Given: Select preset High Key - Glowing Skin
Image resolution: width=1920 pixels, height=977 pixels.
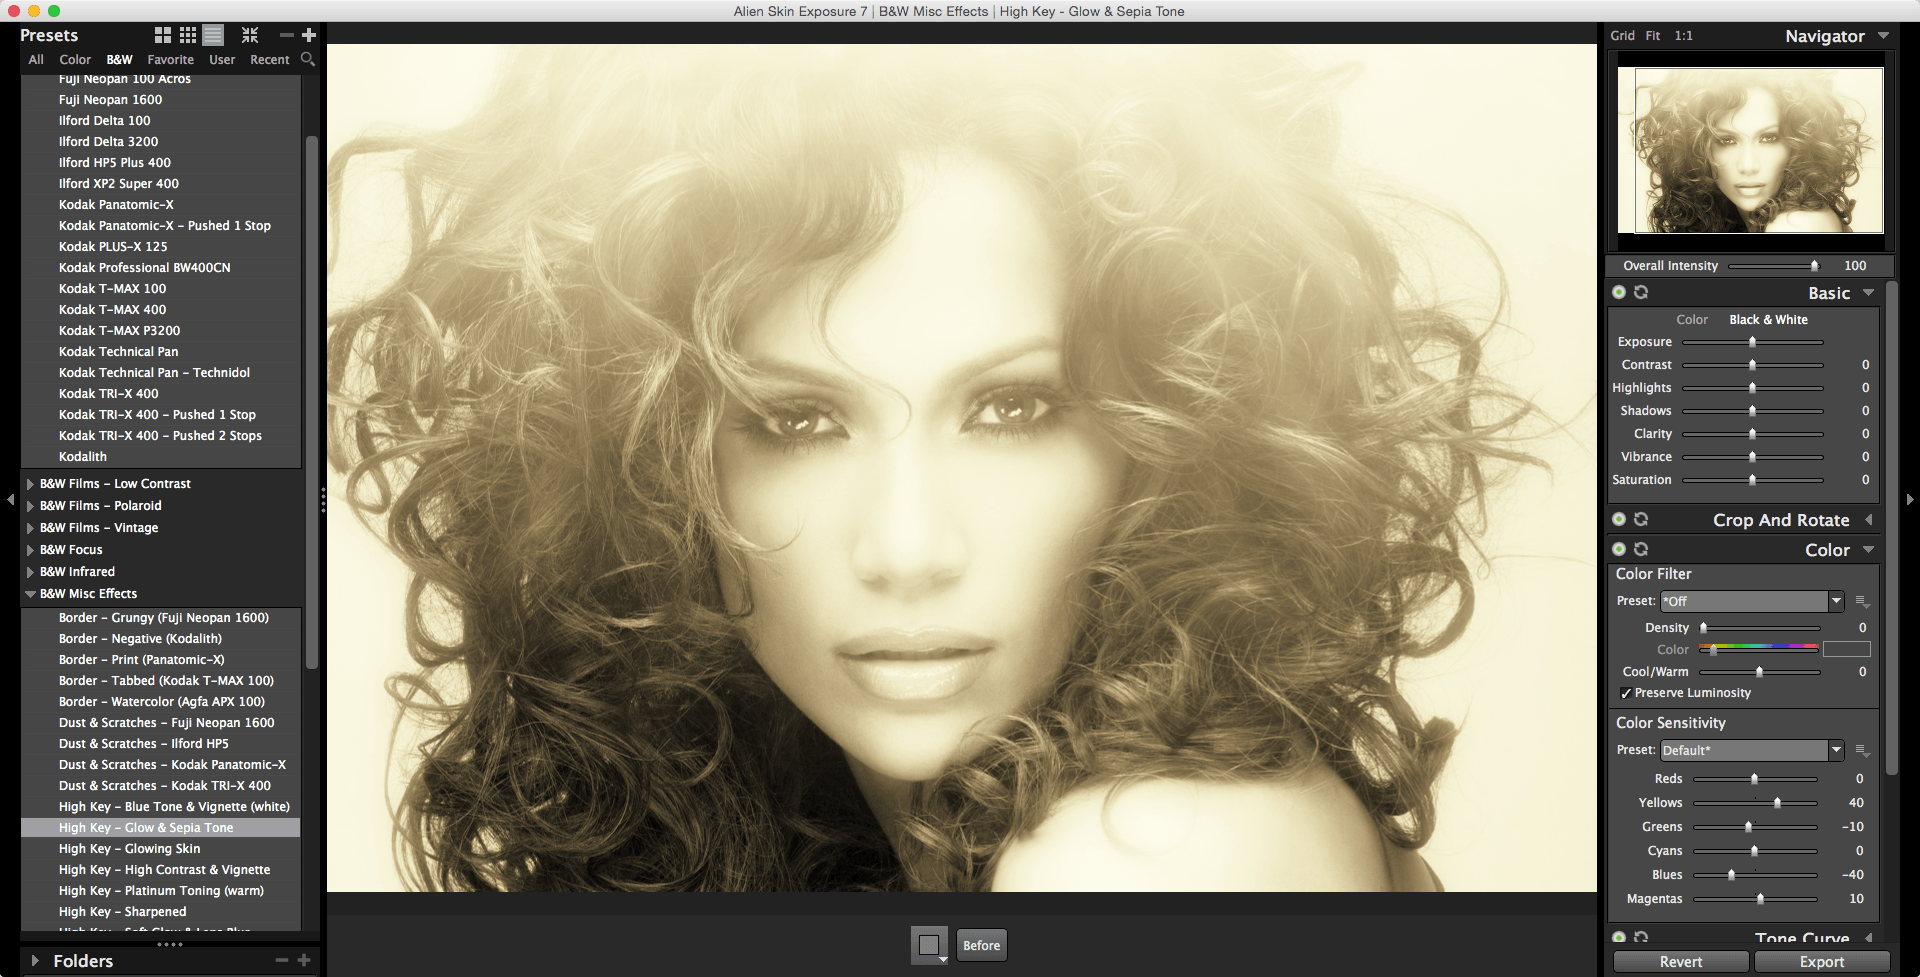Looking at the screenshot, I should [160, 849].
